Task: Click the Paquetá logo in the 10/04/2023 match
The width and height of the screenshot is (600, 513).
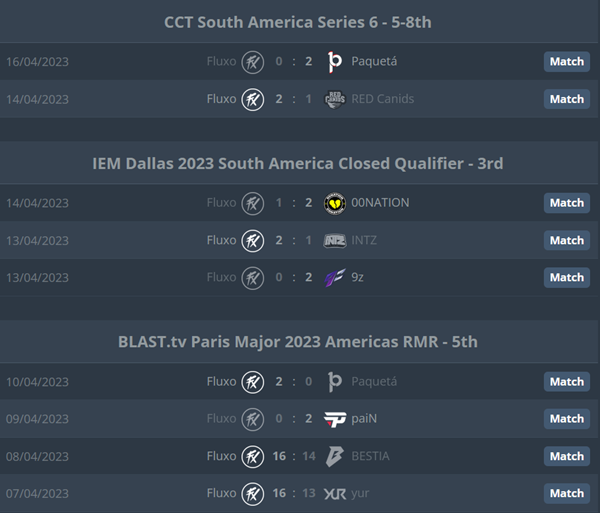Action: 334,382
